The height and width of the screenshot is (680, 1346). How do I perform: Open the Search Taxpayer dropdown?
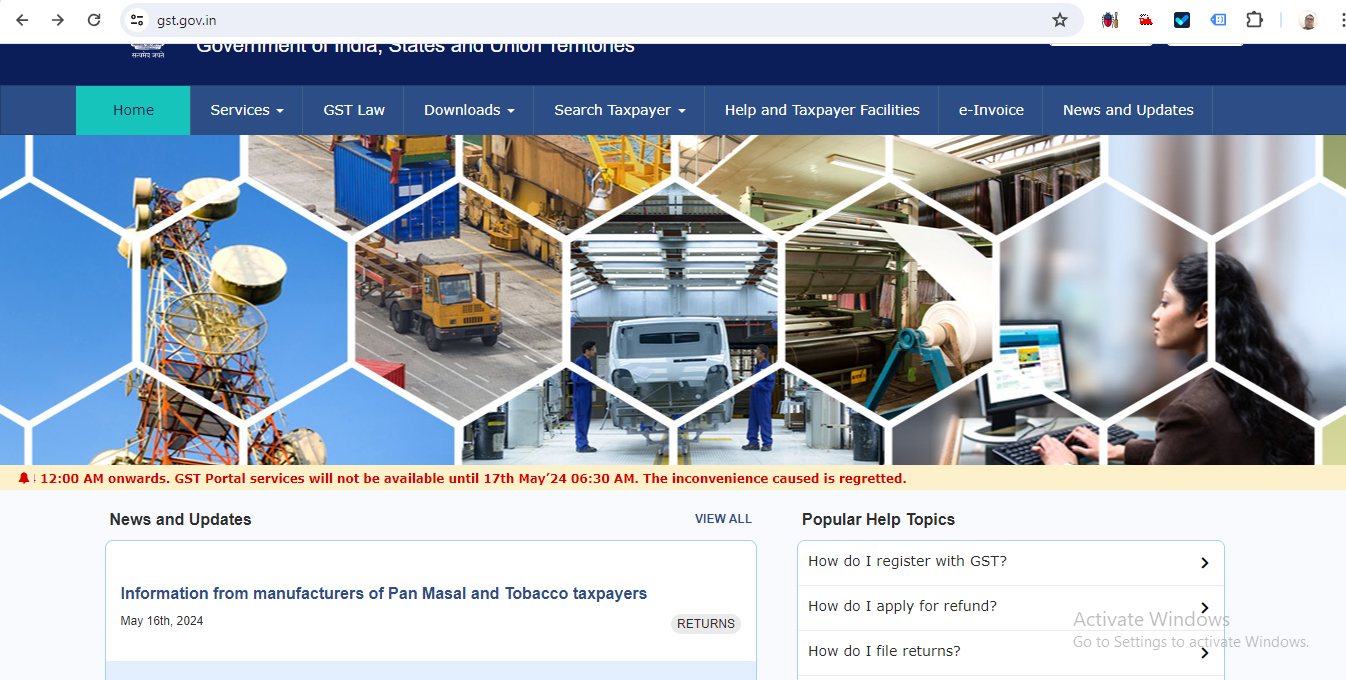(x=619, y=110)
